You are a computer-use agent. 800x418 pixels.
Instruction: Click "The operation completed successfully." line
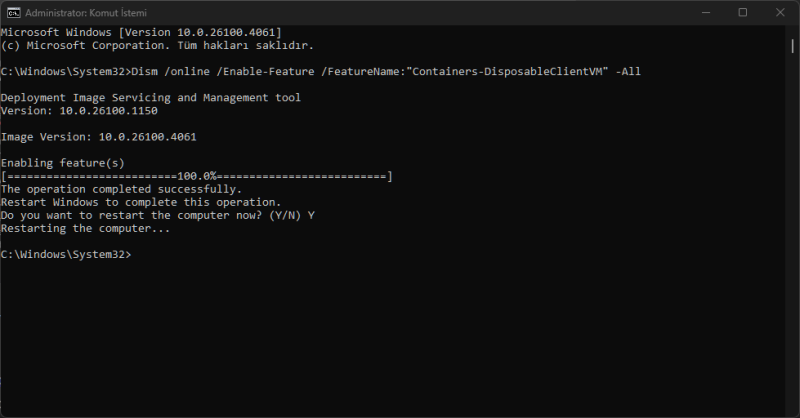point(121,189)
